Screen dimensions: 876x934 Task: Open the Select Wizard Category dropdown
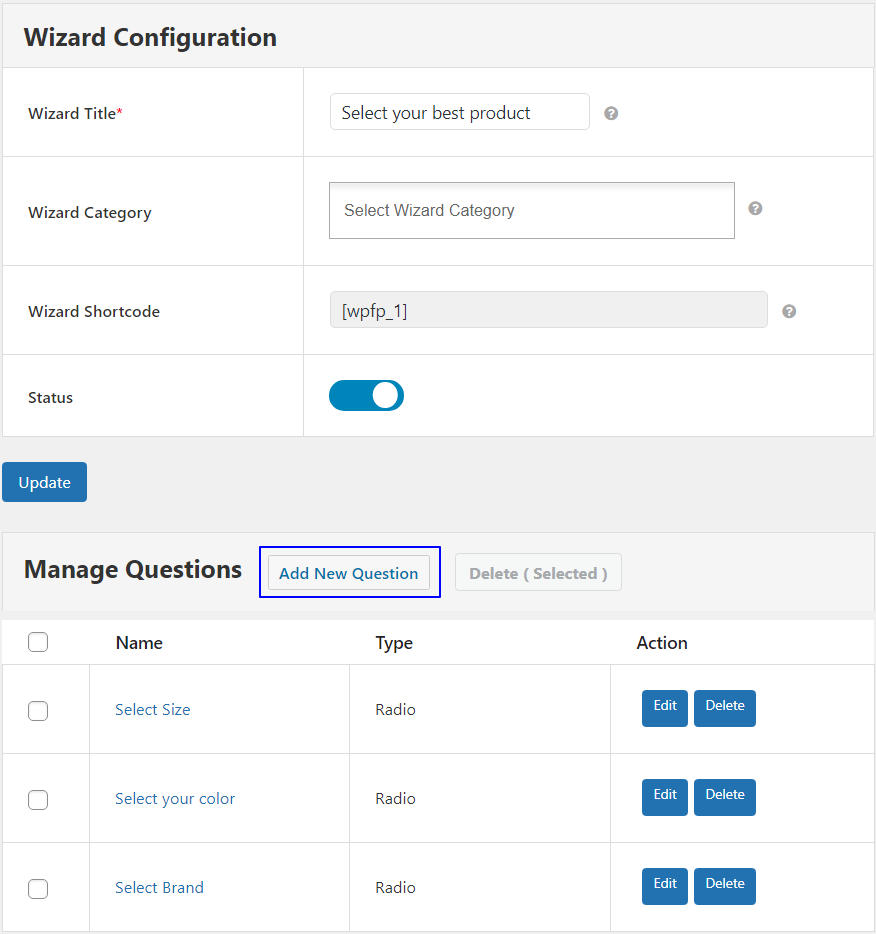(x=532, y=210)
